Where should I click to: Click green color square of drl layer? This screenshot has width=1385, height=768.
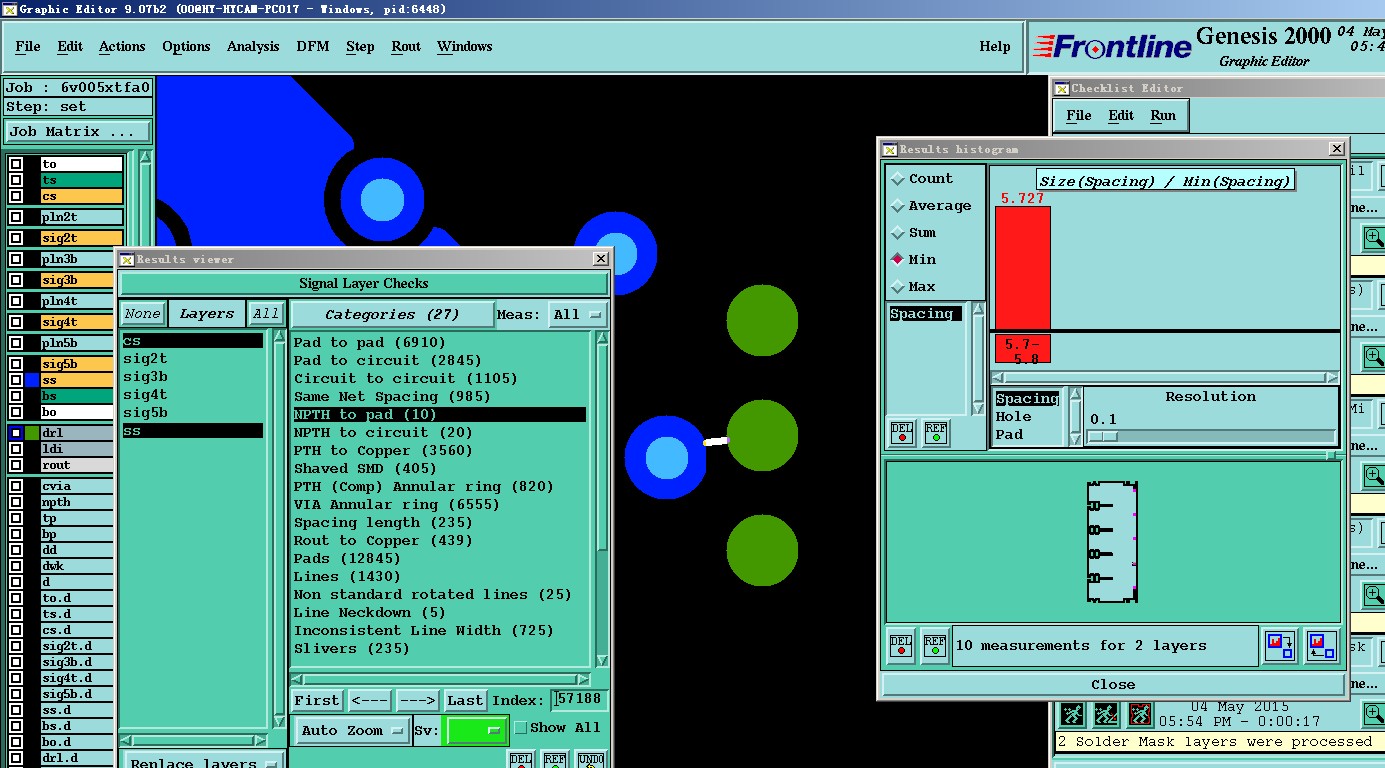[32, 433]
